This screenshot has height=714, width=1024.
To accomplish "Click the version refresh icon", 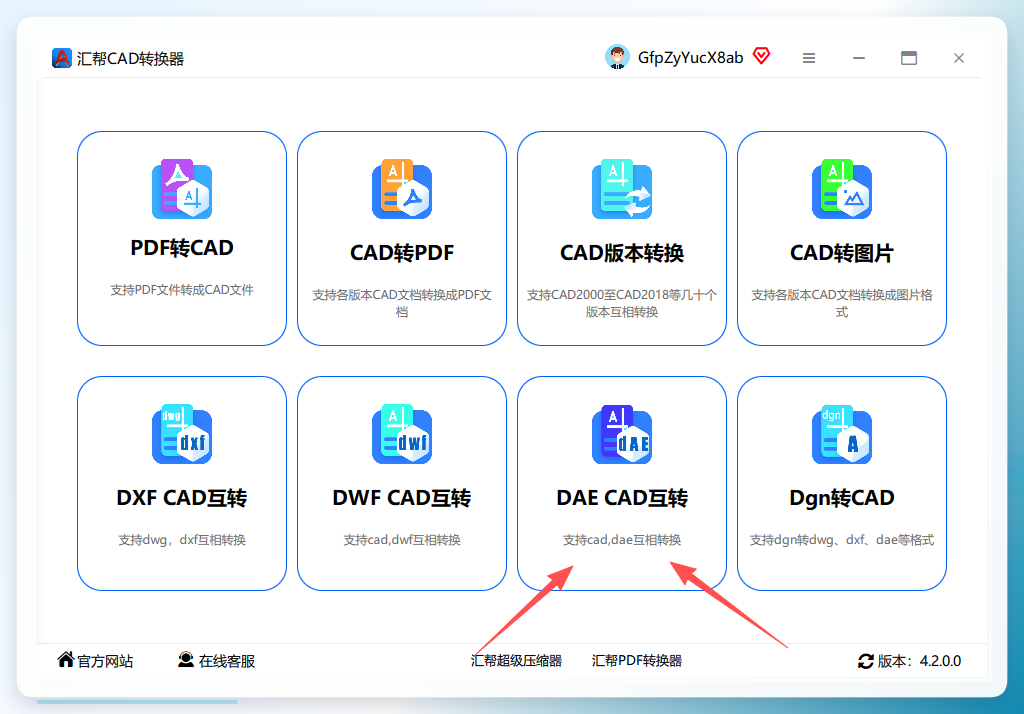I will click(x=866, y=661).
